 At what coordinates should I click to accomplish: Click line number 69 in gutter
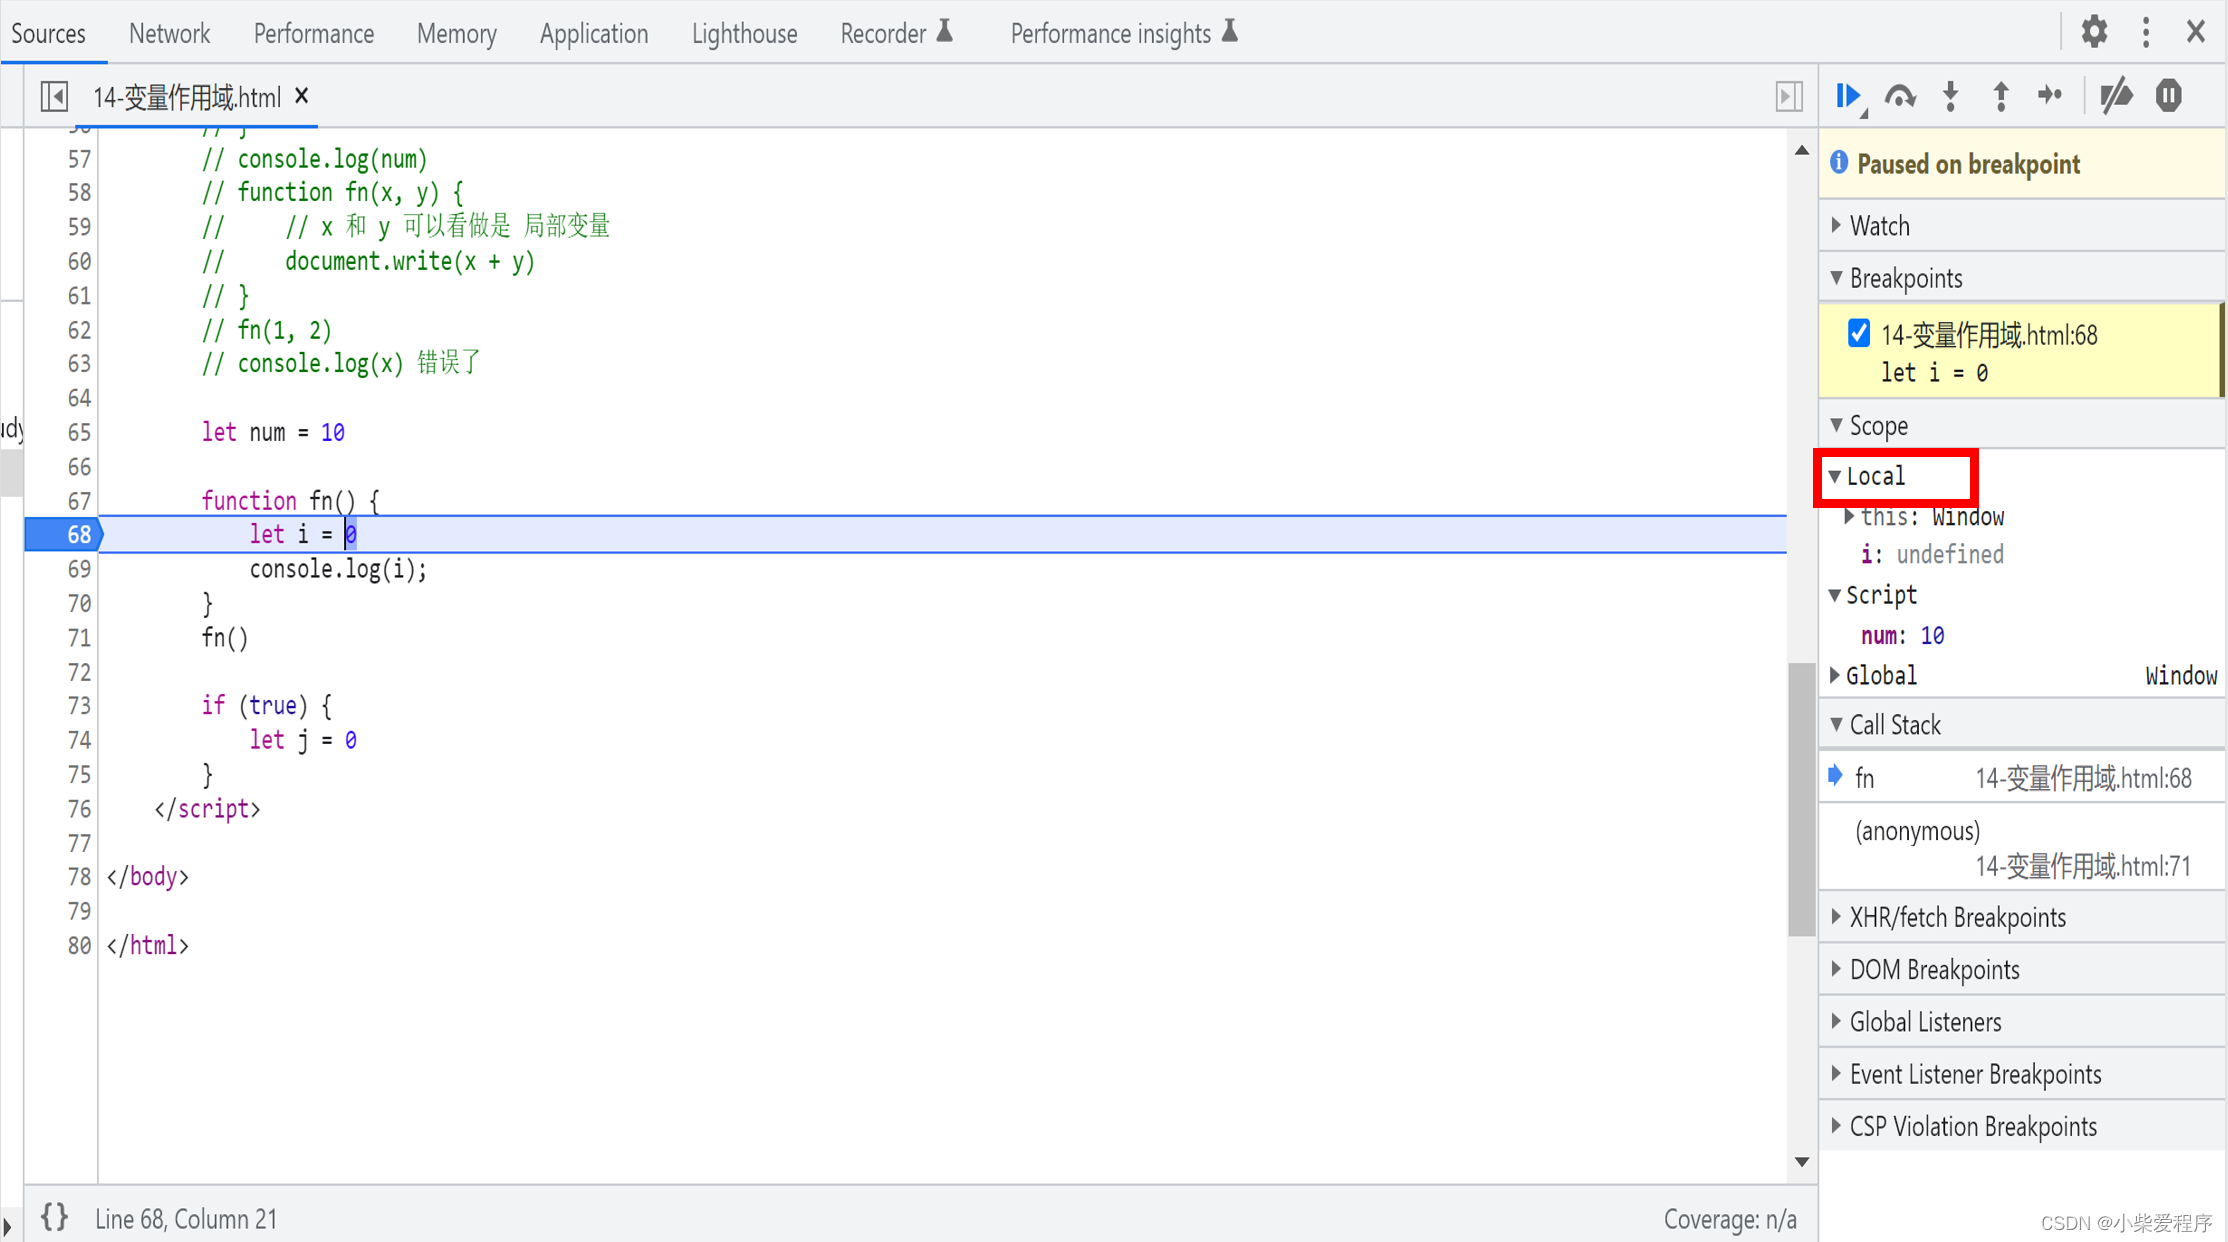point(78,569)
